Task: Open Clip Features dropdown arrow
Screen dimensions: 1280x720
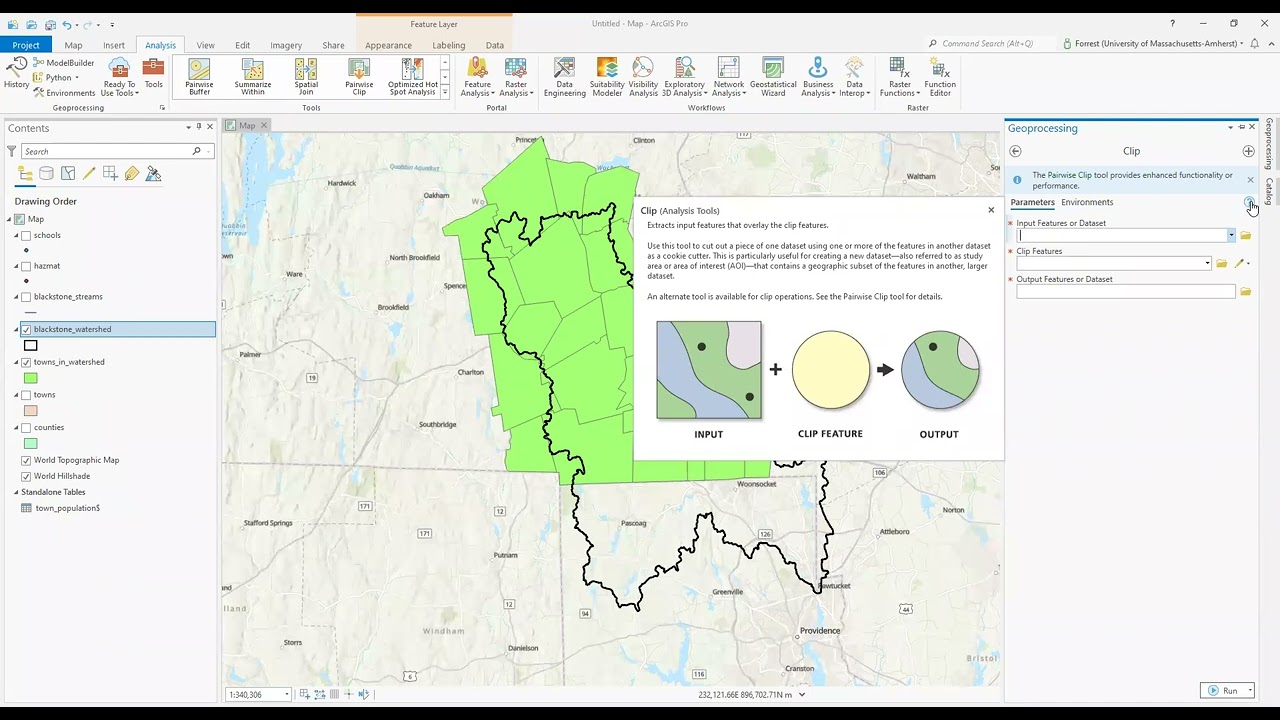Action: (1207, 264)
